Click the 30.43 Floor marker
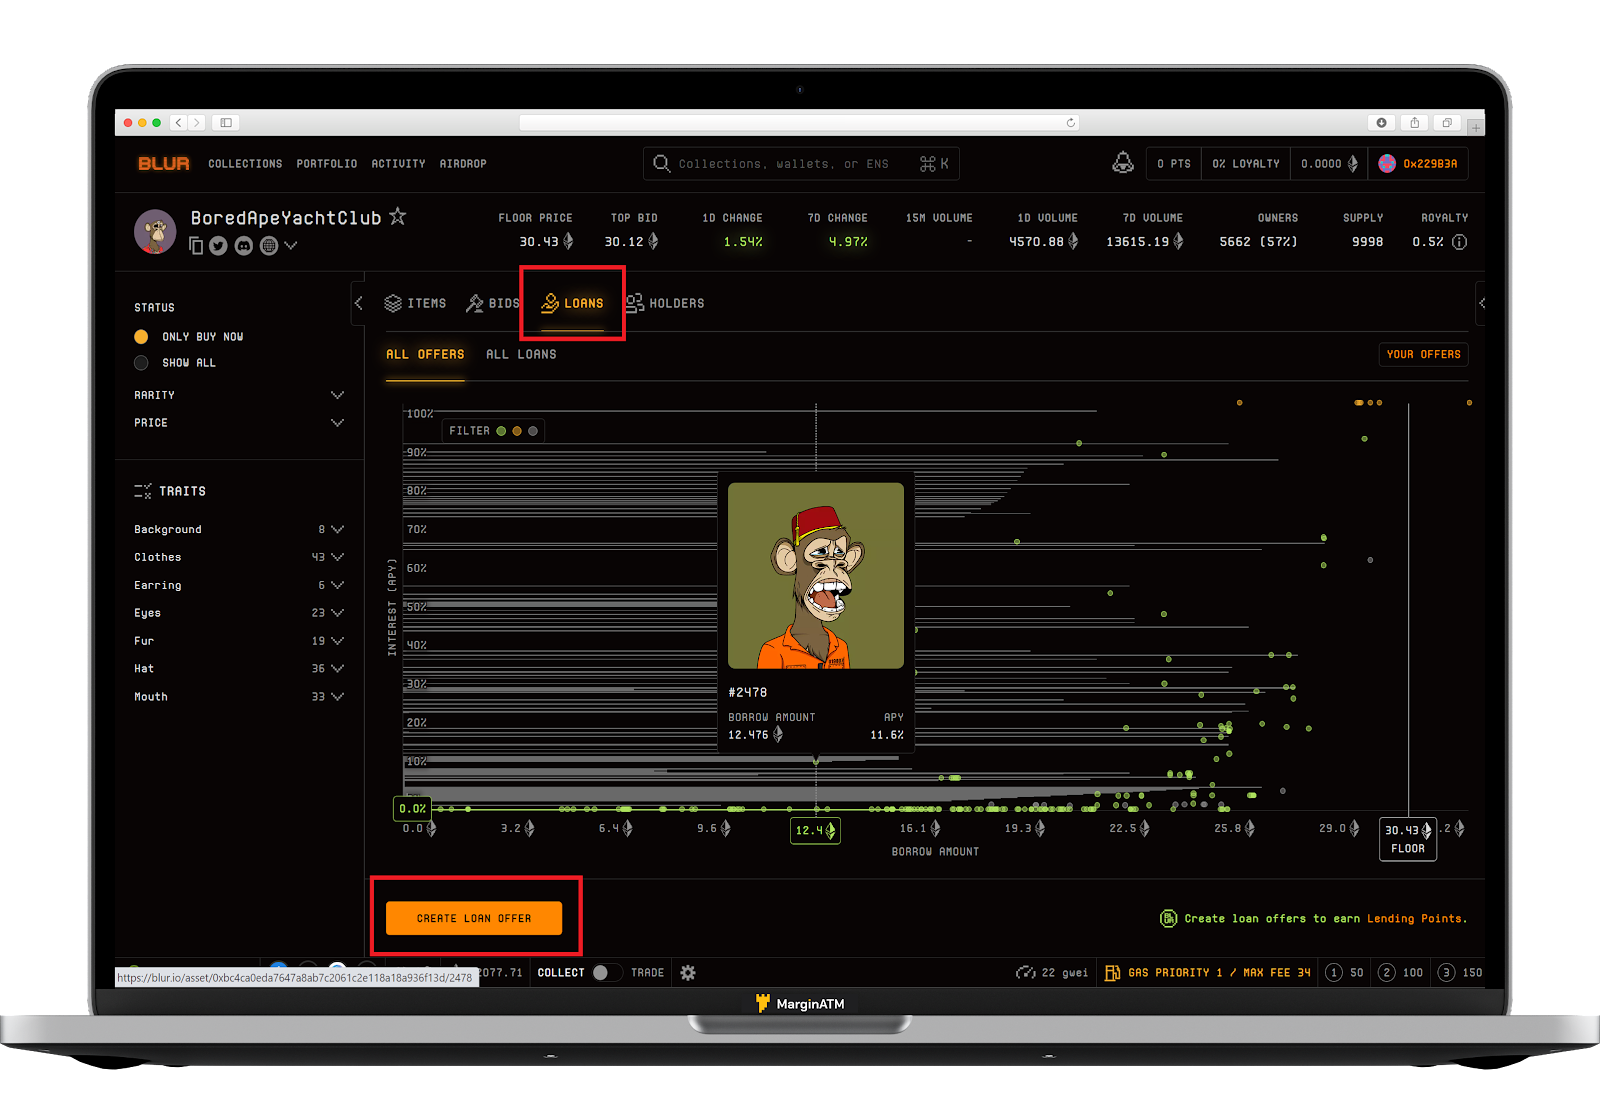The image size is (1600, 1115). [x=1408, y=839]
